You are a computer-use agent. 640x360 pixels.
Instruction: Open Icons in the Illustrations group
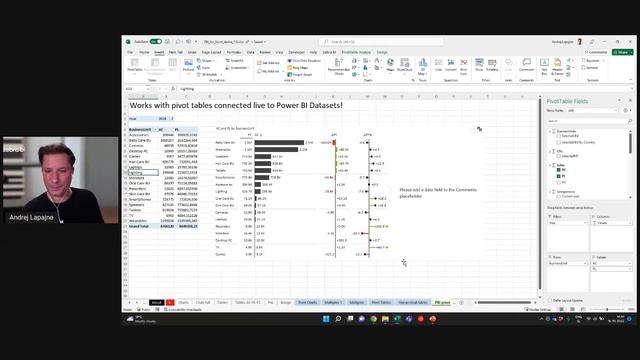[204, 67]
